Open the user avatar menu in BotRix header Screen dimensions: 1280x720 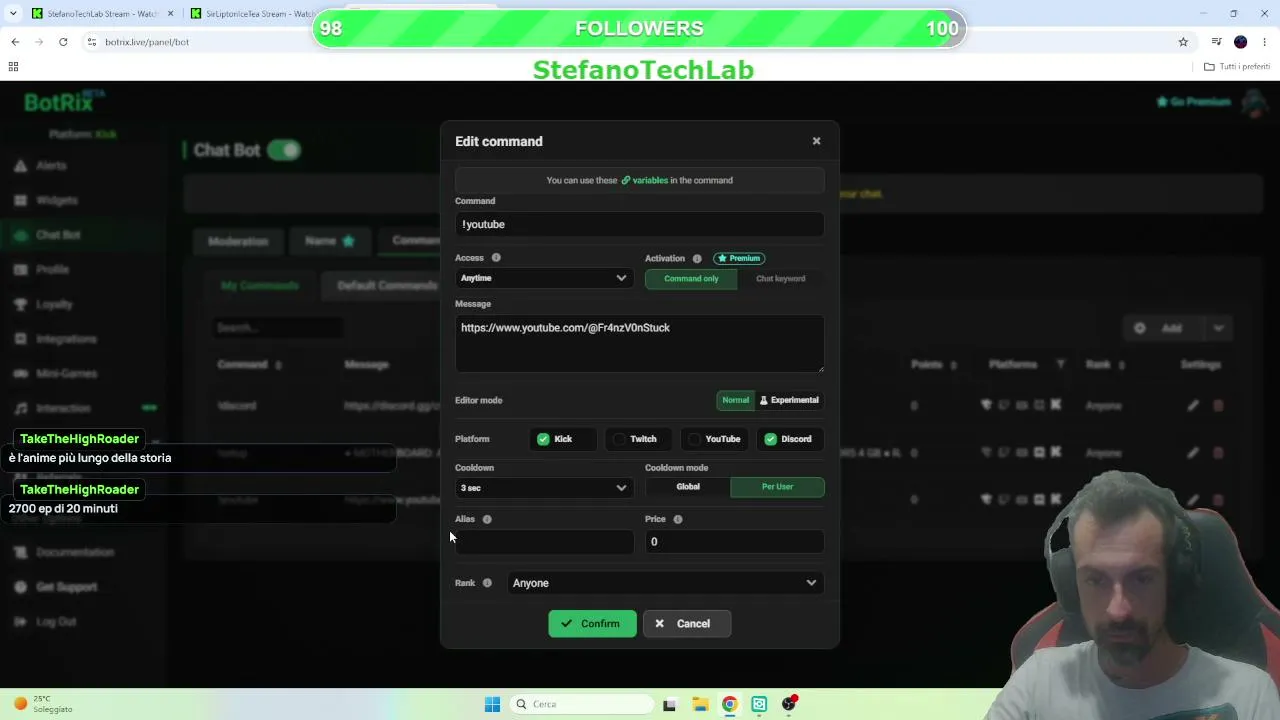point(1253,102)
